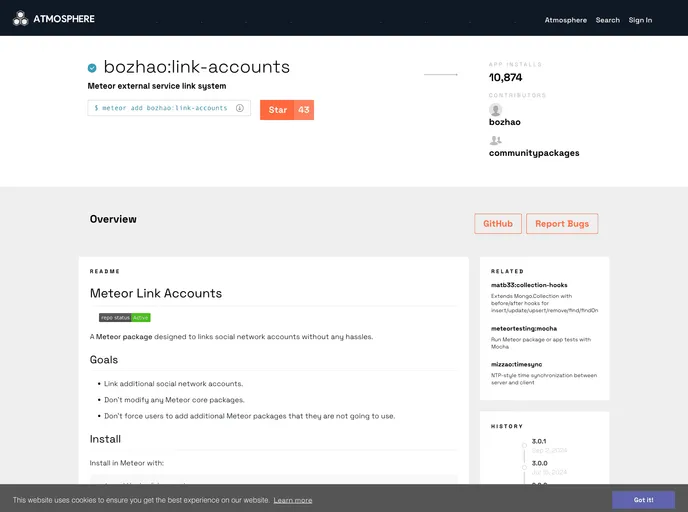Click the Meteor Link Accounts readme heading
The width and height of the screenshot is (688, 512).
[156, 293]
